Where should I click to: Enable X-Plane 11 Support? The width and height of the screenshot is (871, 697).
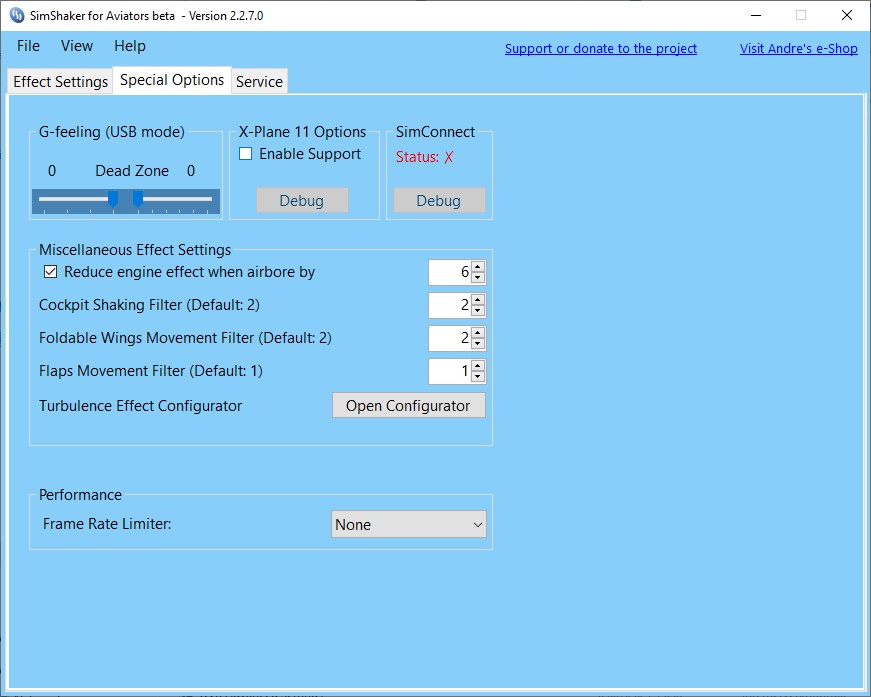click(245, 154)
